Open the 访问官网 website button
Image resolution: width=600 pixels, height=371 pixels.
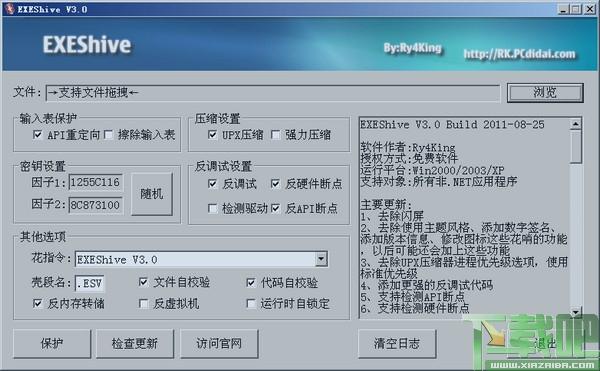(219, 343)
